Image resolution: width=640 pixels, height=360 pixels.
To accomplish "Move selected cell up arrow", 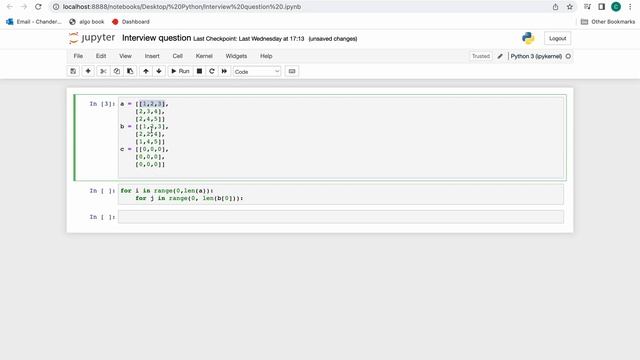I will pos(146,71).
